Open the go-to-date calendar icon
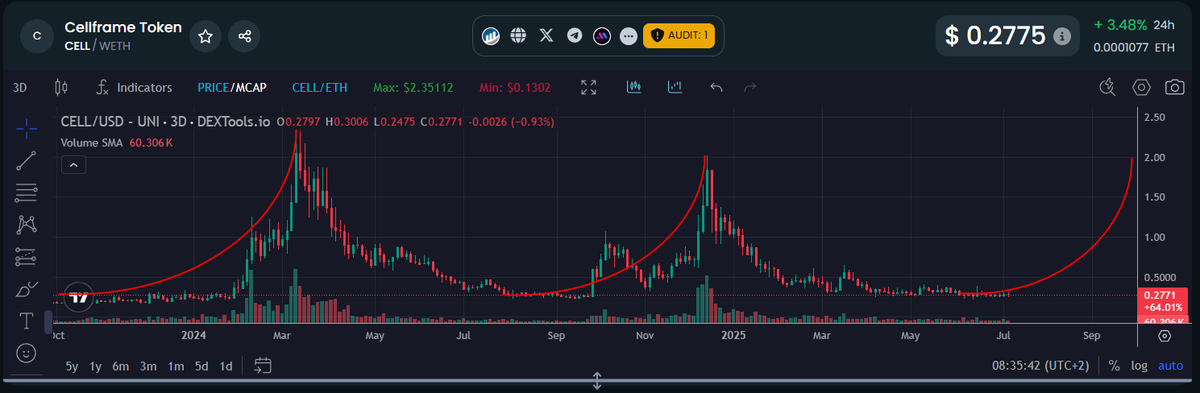Screen dimensions: 1200x393 pyautogui.click(x=263, y=365)
